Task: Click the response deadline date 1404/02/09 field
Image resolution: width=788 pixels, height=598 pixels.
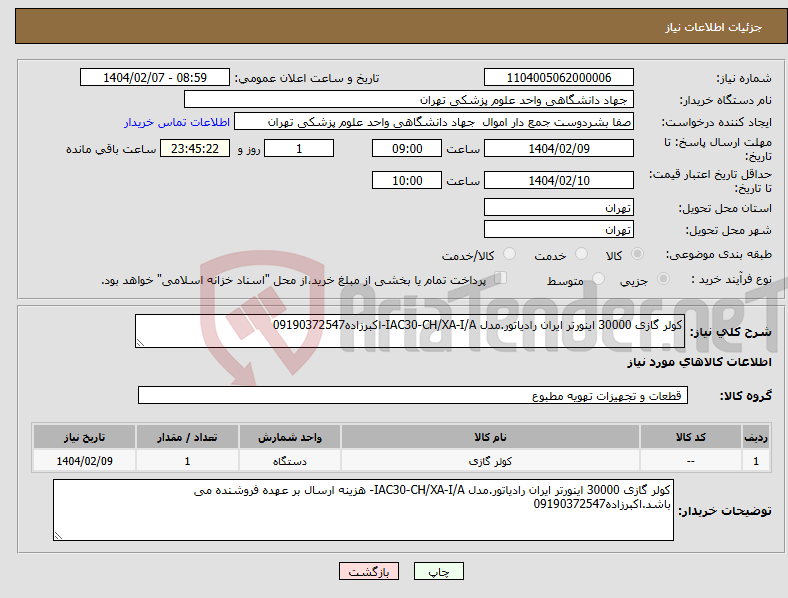Action: 558,149
